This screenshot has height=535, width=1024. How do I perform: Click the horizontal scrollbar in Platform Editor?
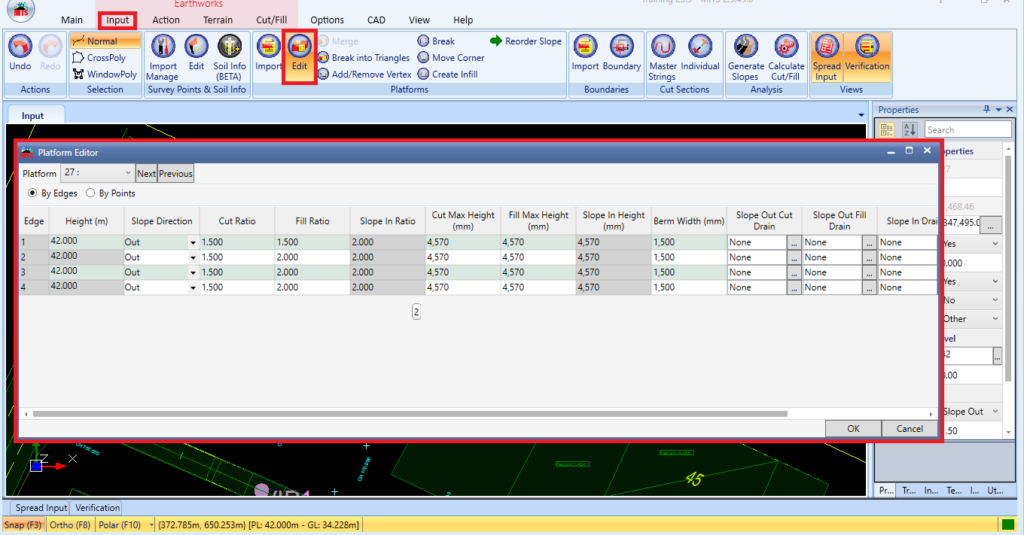pyautogui.click(x=410, y=413)
